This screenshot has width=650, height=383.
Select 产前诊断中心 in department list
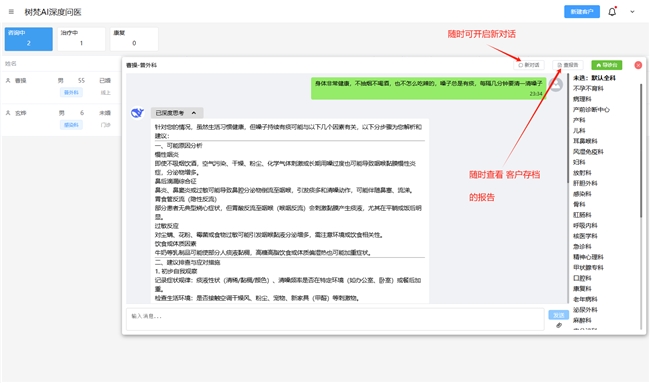591,109
